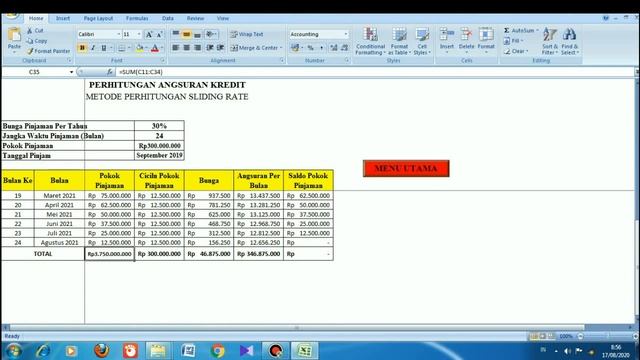Open the font size 11 dropdown
Screen dimensions: 640x360
pyautogui.click(x=139, y=34)
